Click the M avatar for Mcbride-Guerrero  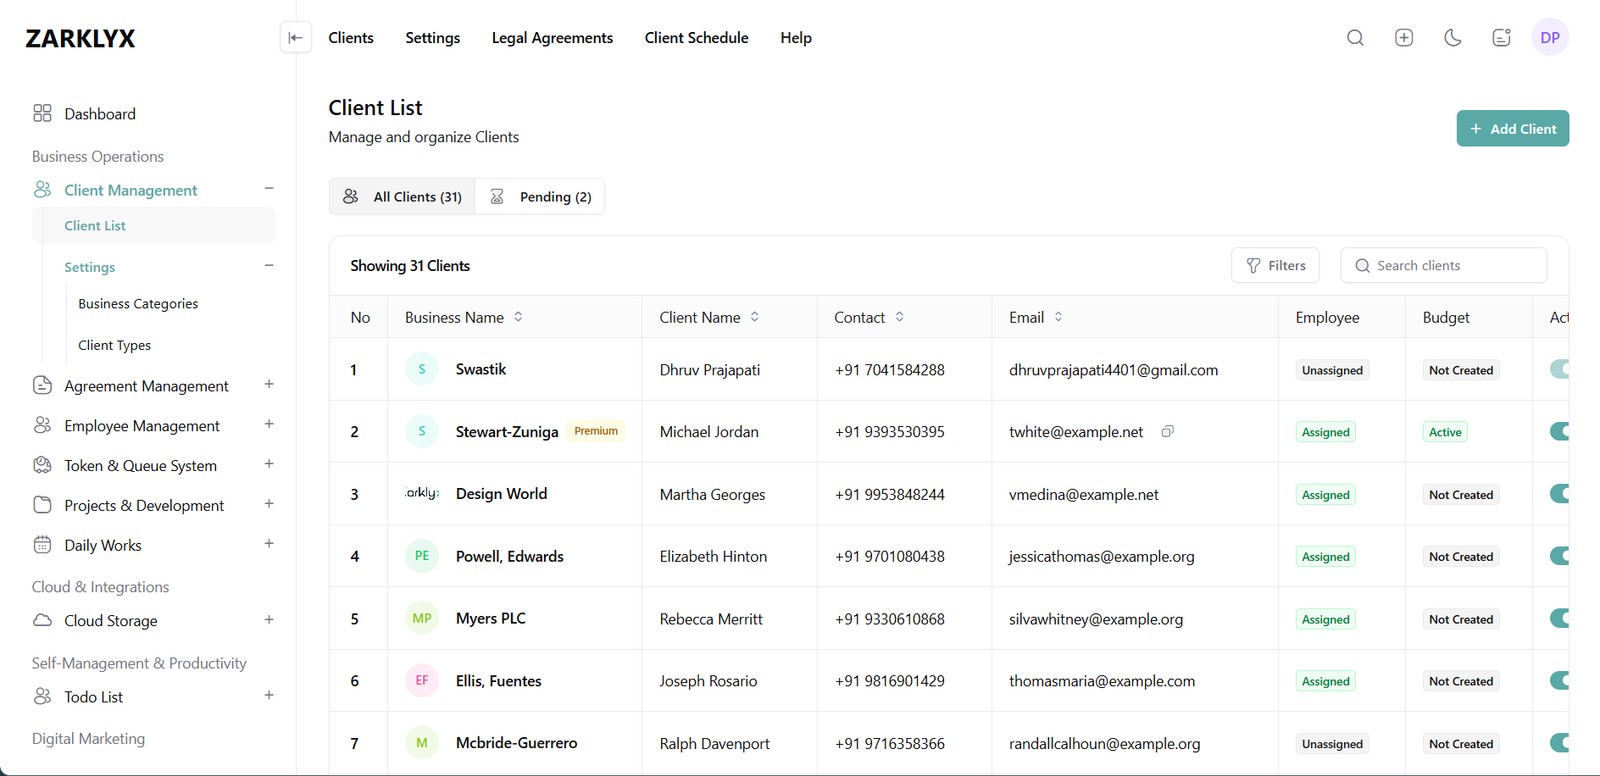pos(422,743)
